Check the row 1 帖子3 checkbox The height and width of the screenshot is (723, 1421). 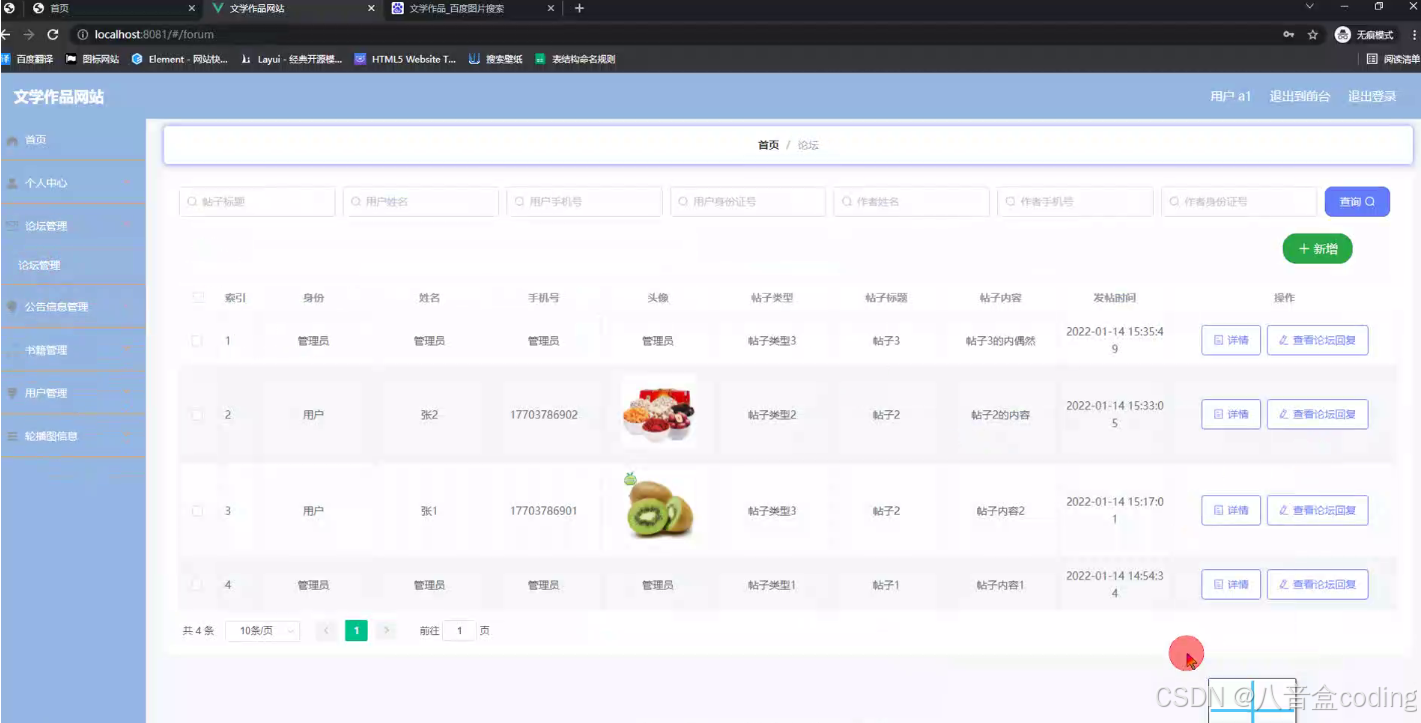pyautogui.click(x=197, y=341)
